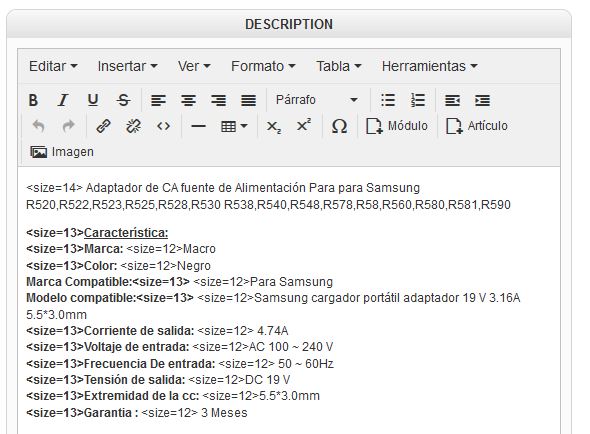Image resolution: width=590 pixels, height=434 pixels.
Task: Click the 'Extremidad de la cc' line
Action: [x=173, y=396]
